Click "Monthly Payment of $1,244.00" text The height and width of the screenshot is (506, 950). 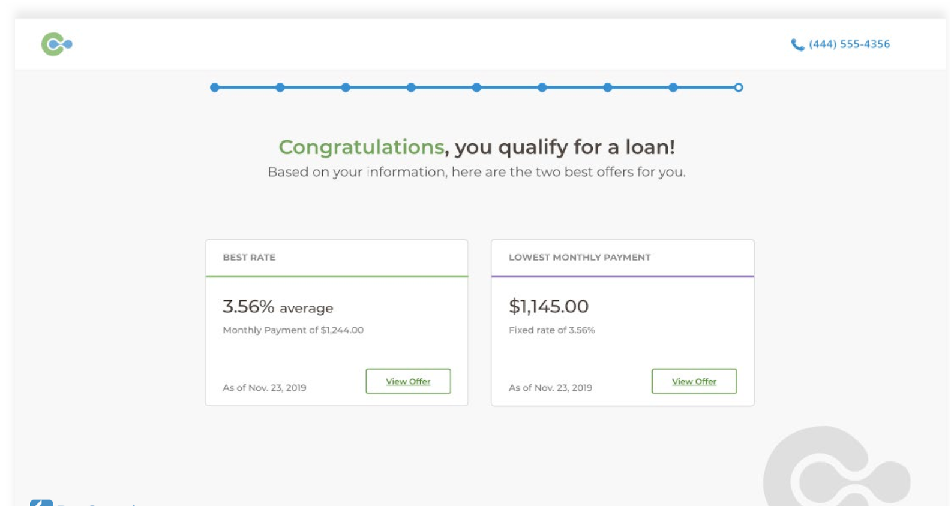point(293,330)
